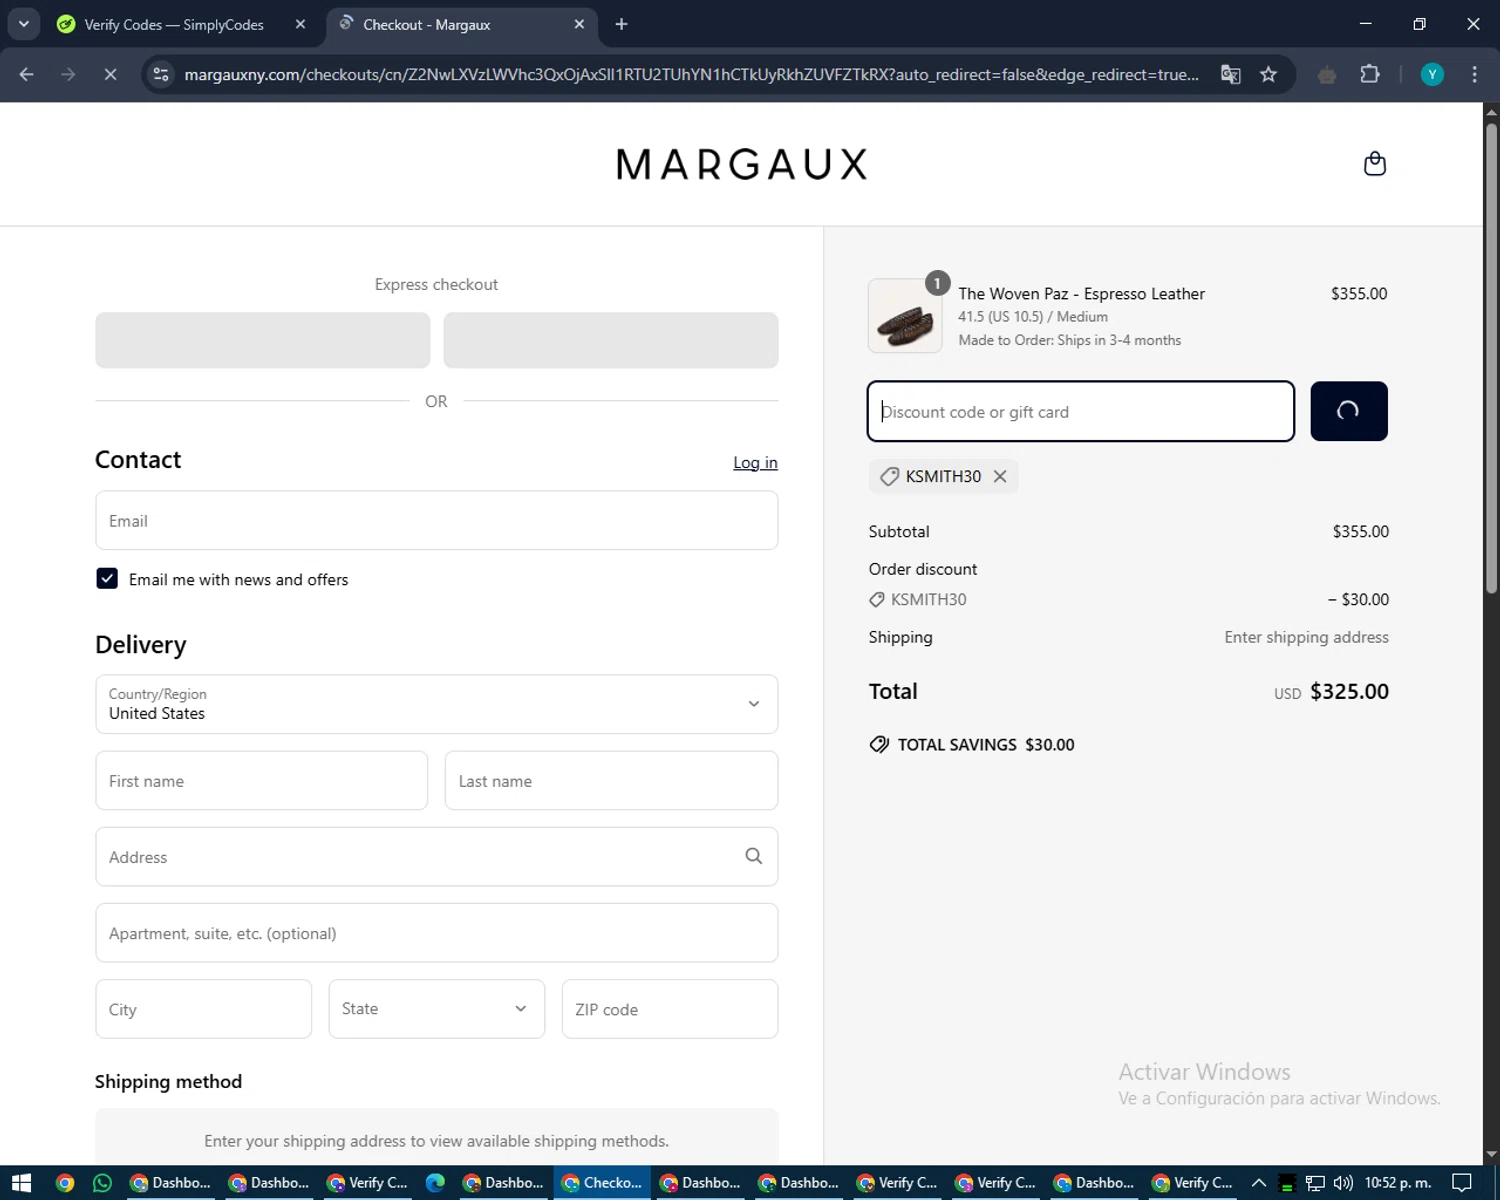The height and width of the screenshot is (1200, 1500).
Task: Click the extension icon left of puzzle icon
Action: tap(1327, 74)
